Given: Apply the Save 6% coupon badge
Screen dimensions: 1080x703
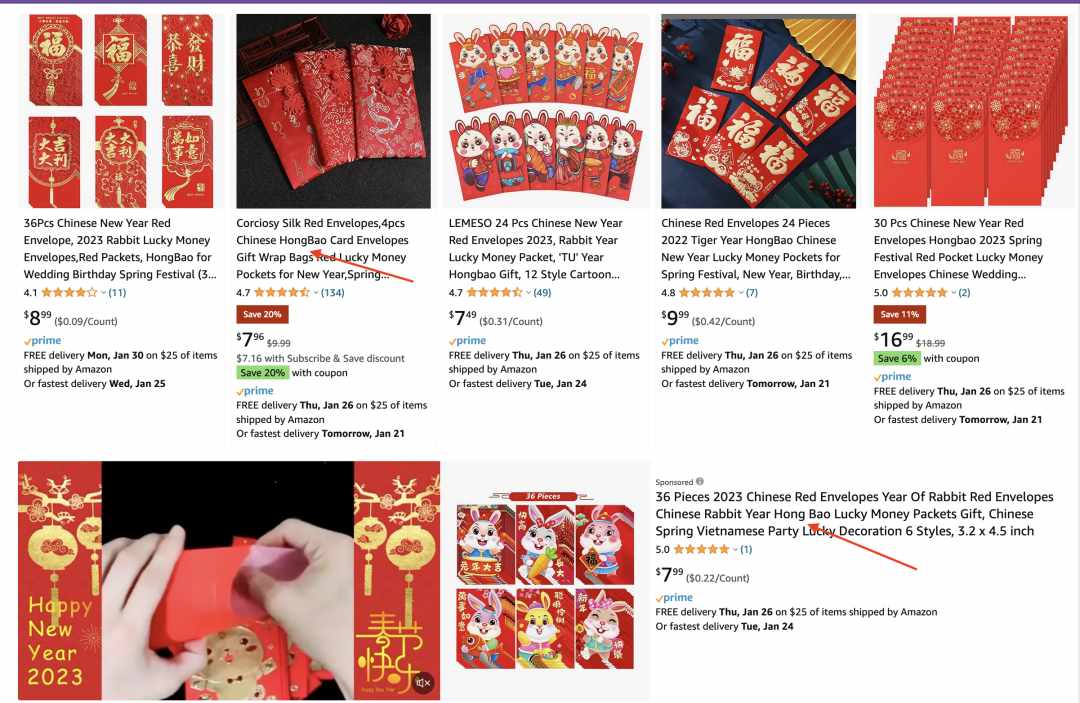Looking at the screenshot, I should (897, 358).
